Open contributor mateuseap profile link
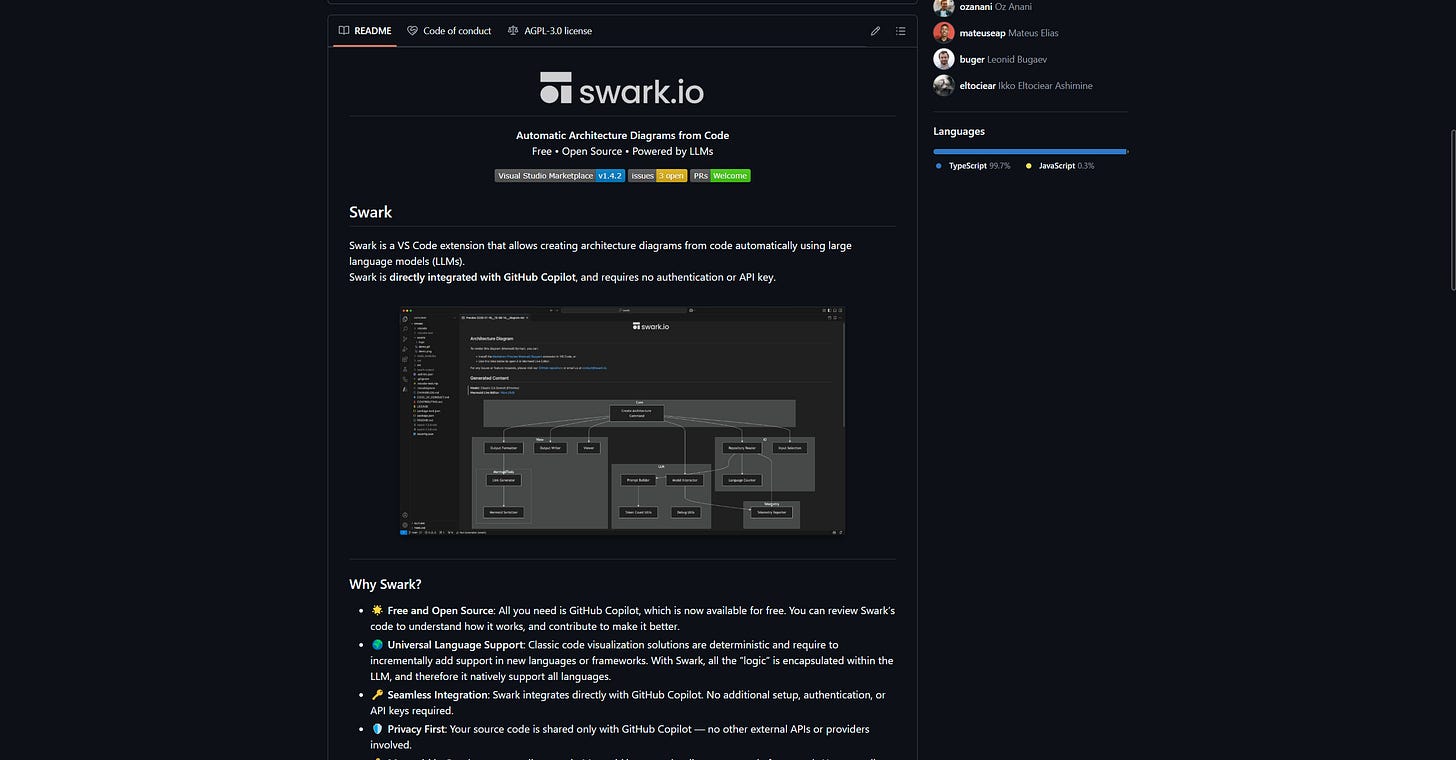 1008,33
